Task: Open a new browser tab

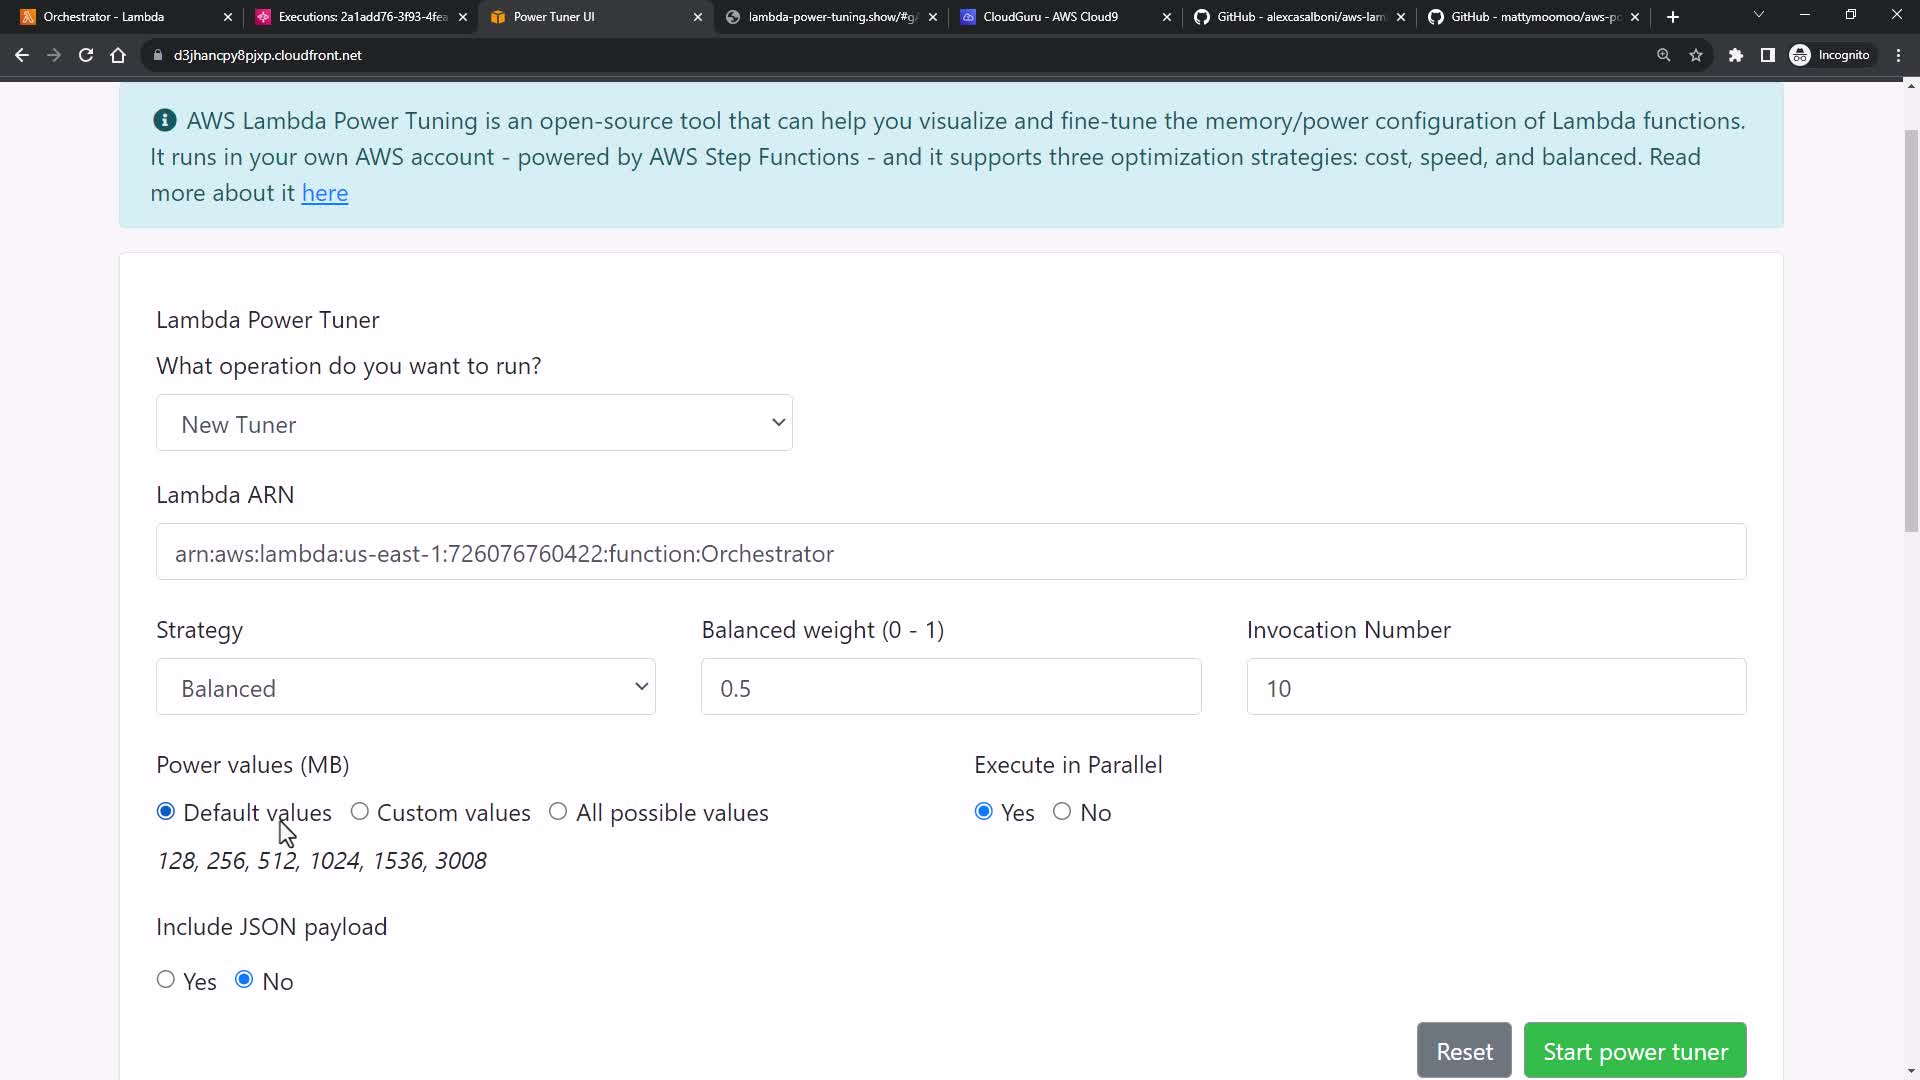Action: (x=1673, y=17)
